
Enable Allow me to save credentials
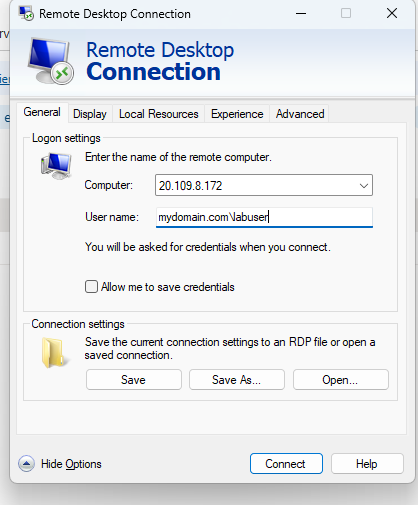pos(91,287)
